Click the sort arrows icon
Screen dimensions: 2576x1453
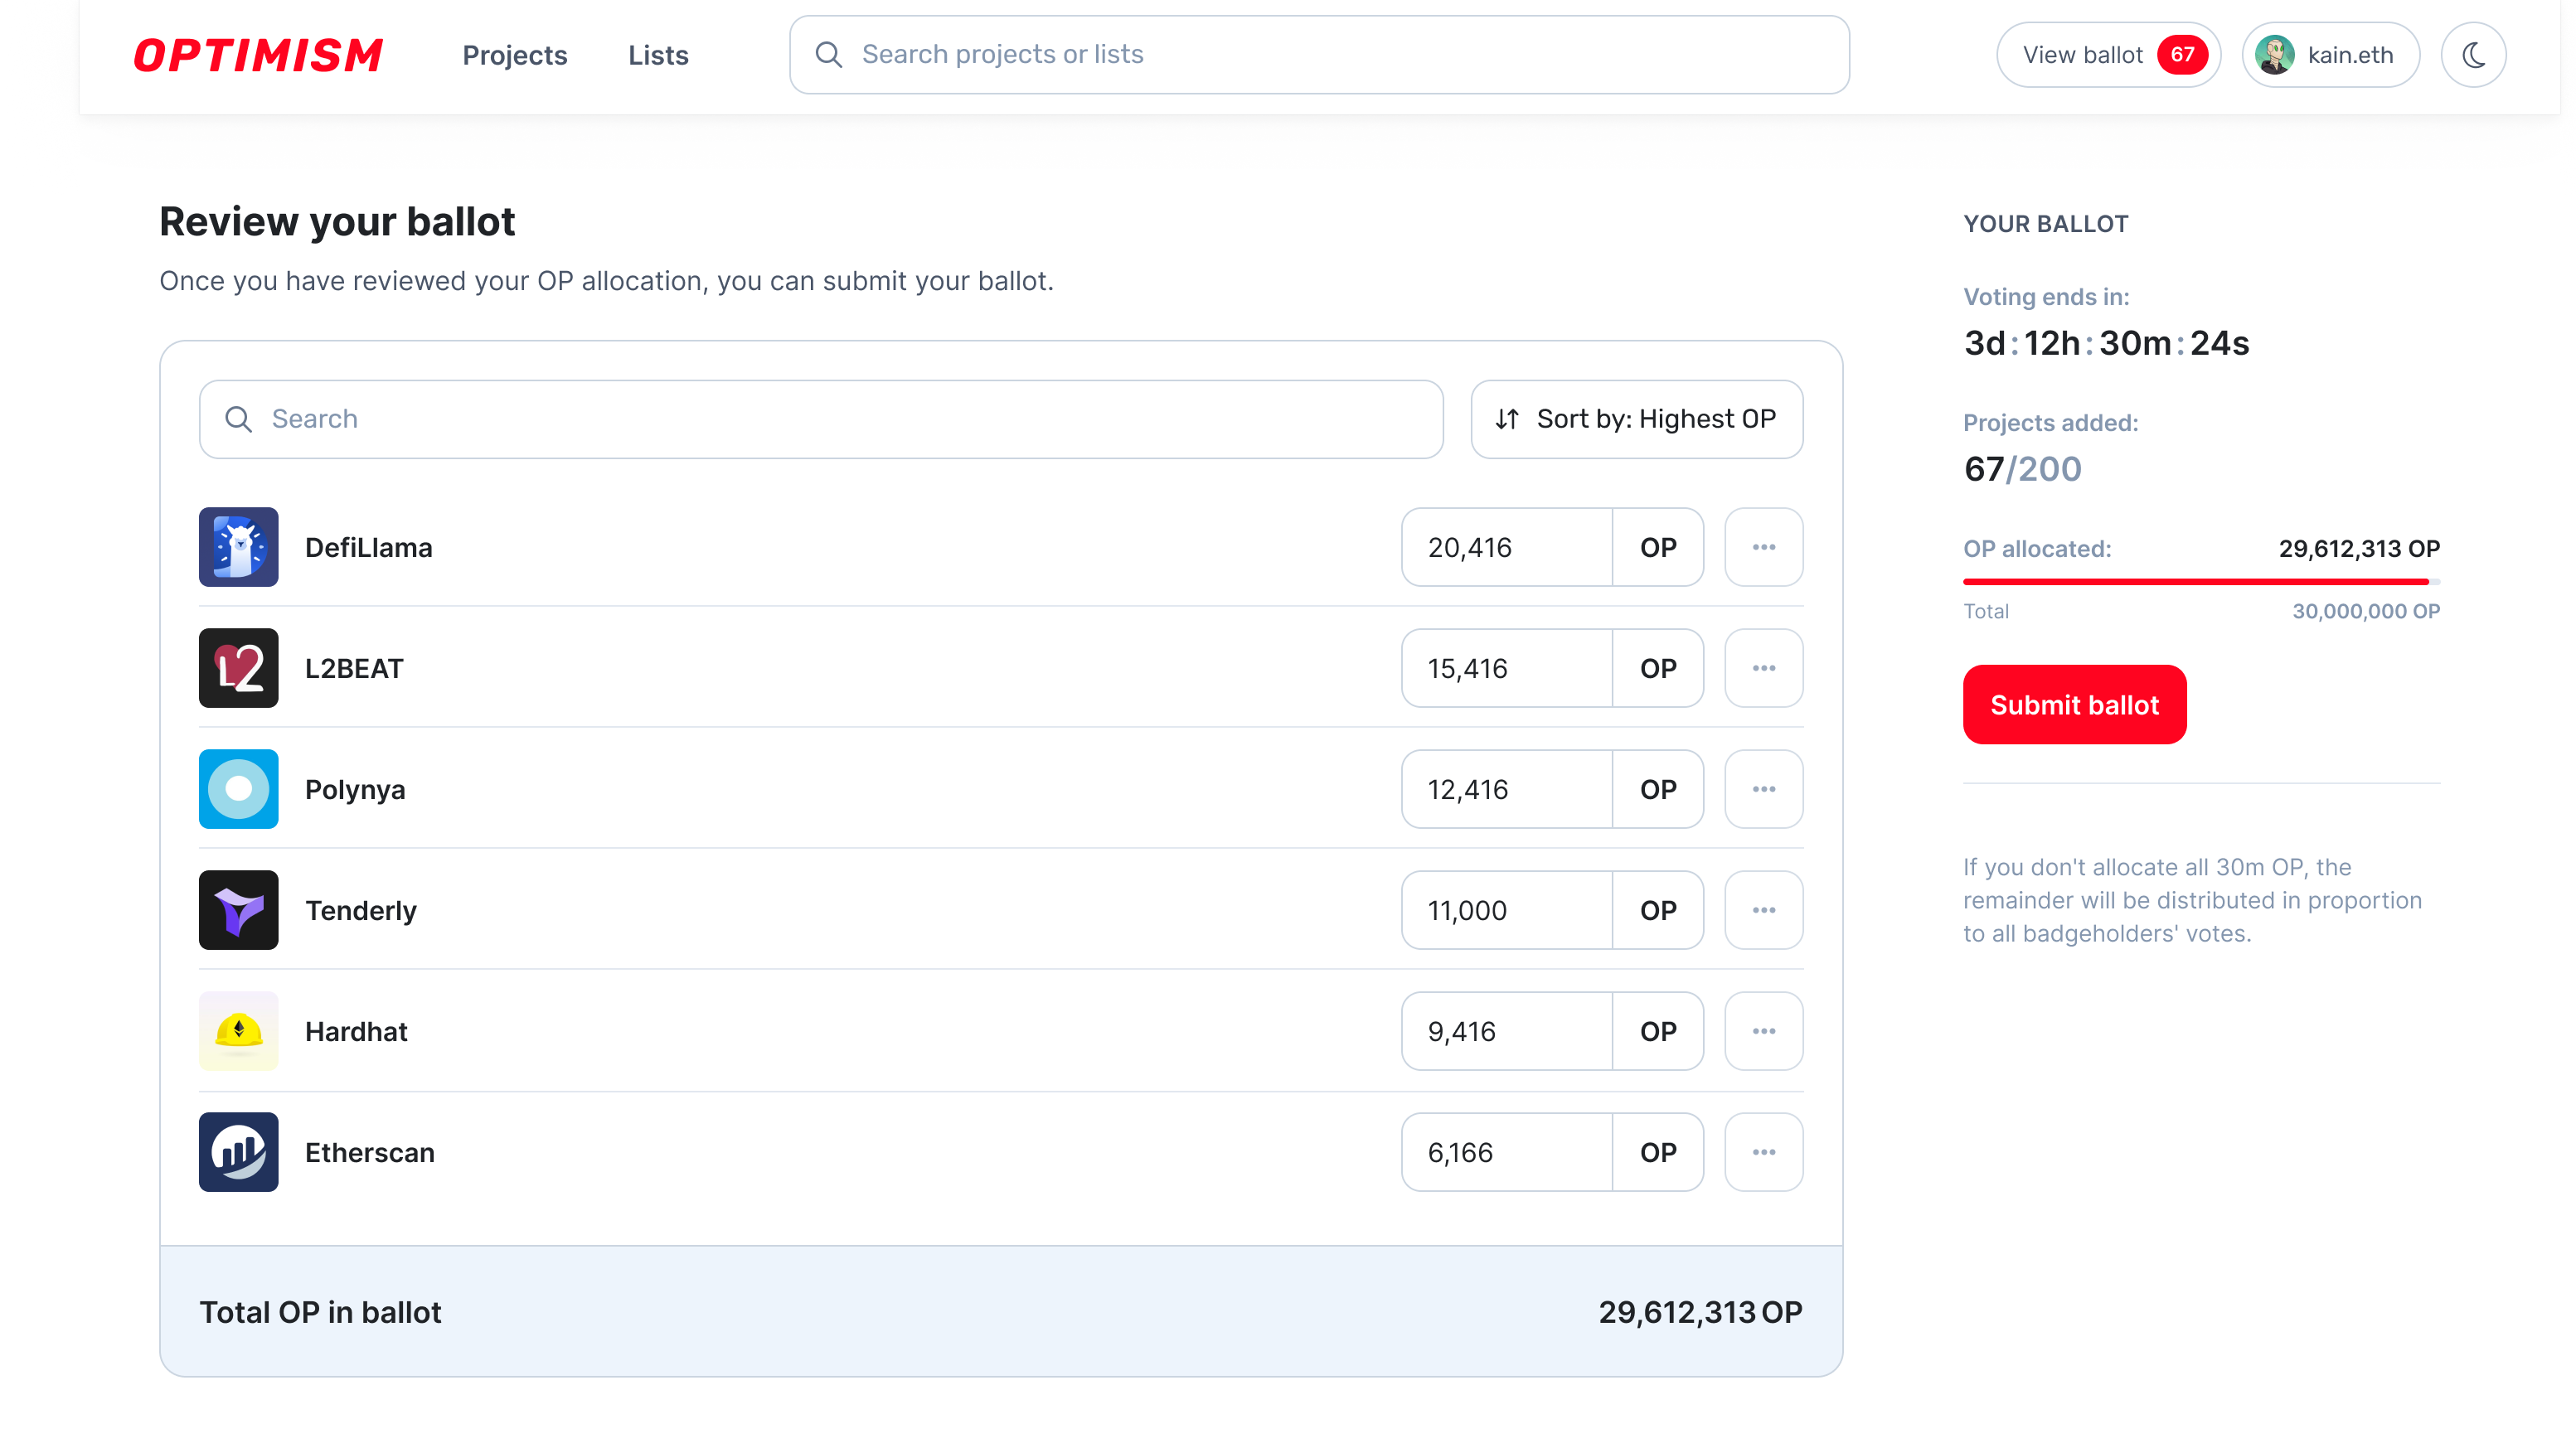coord(1507,419)
